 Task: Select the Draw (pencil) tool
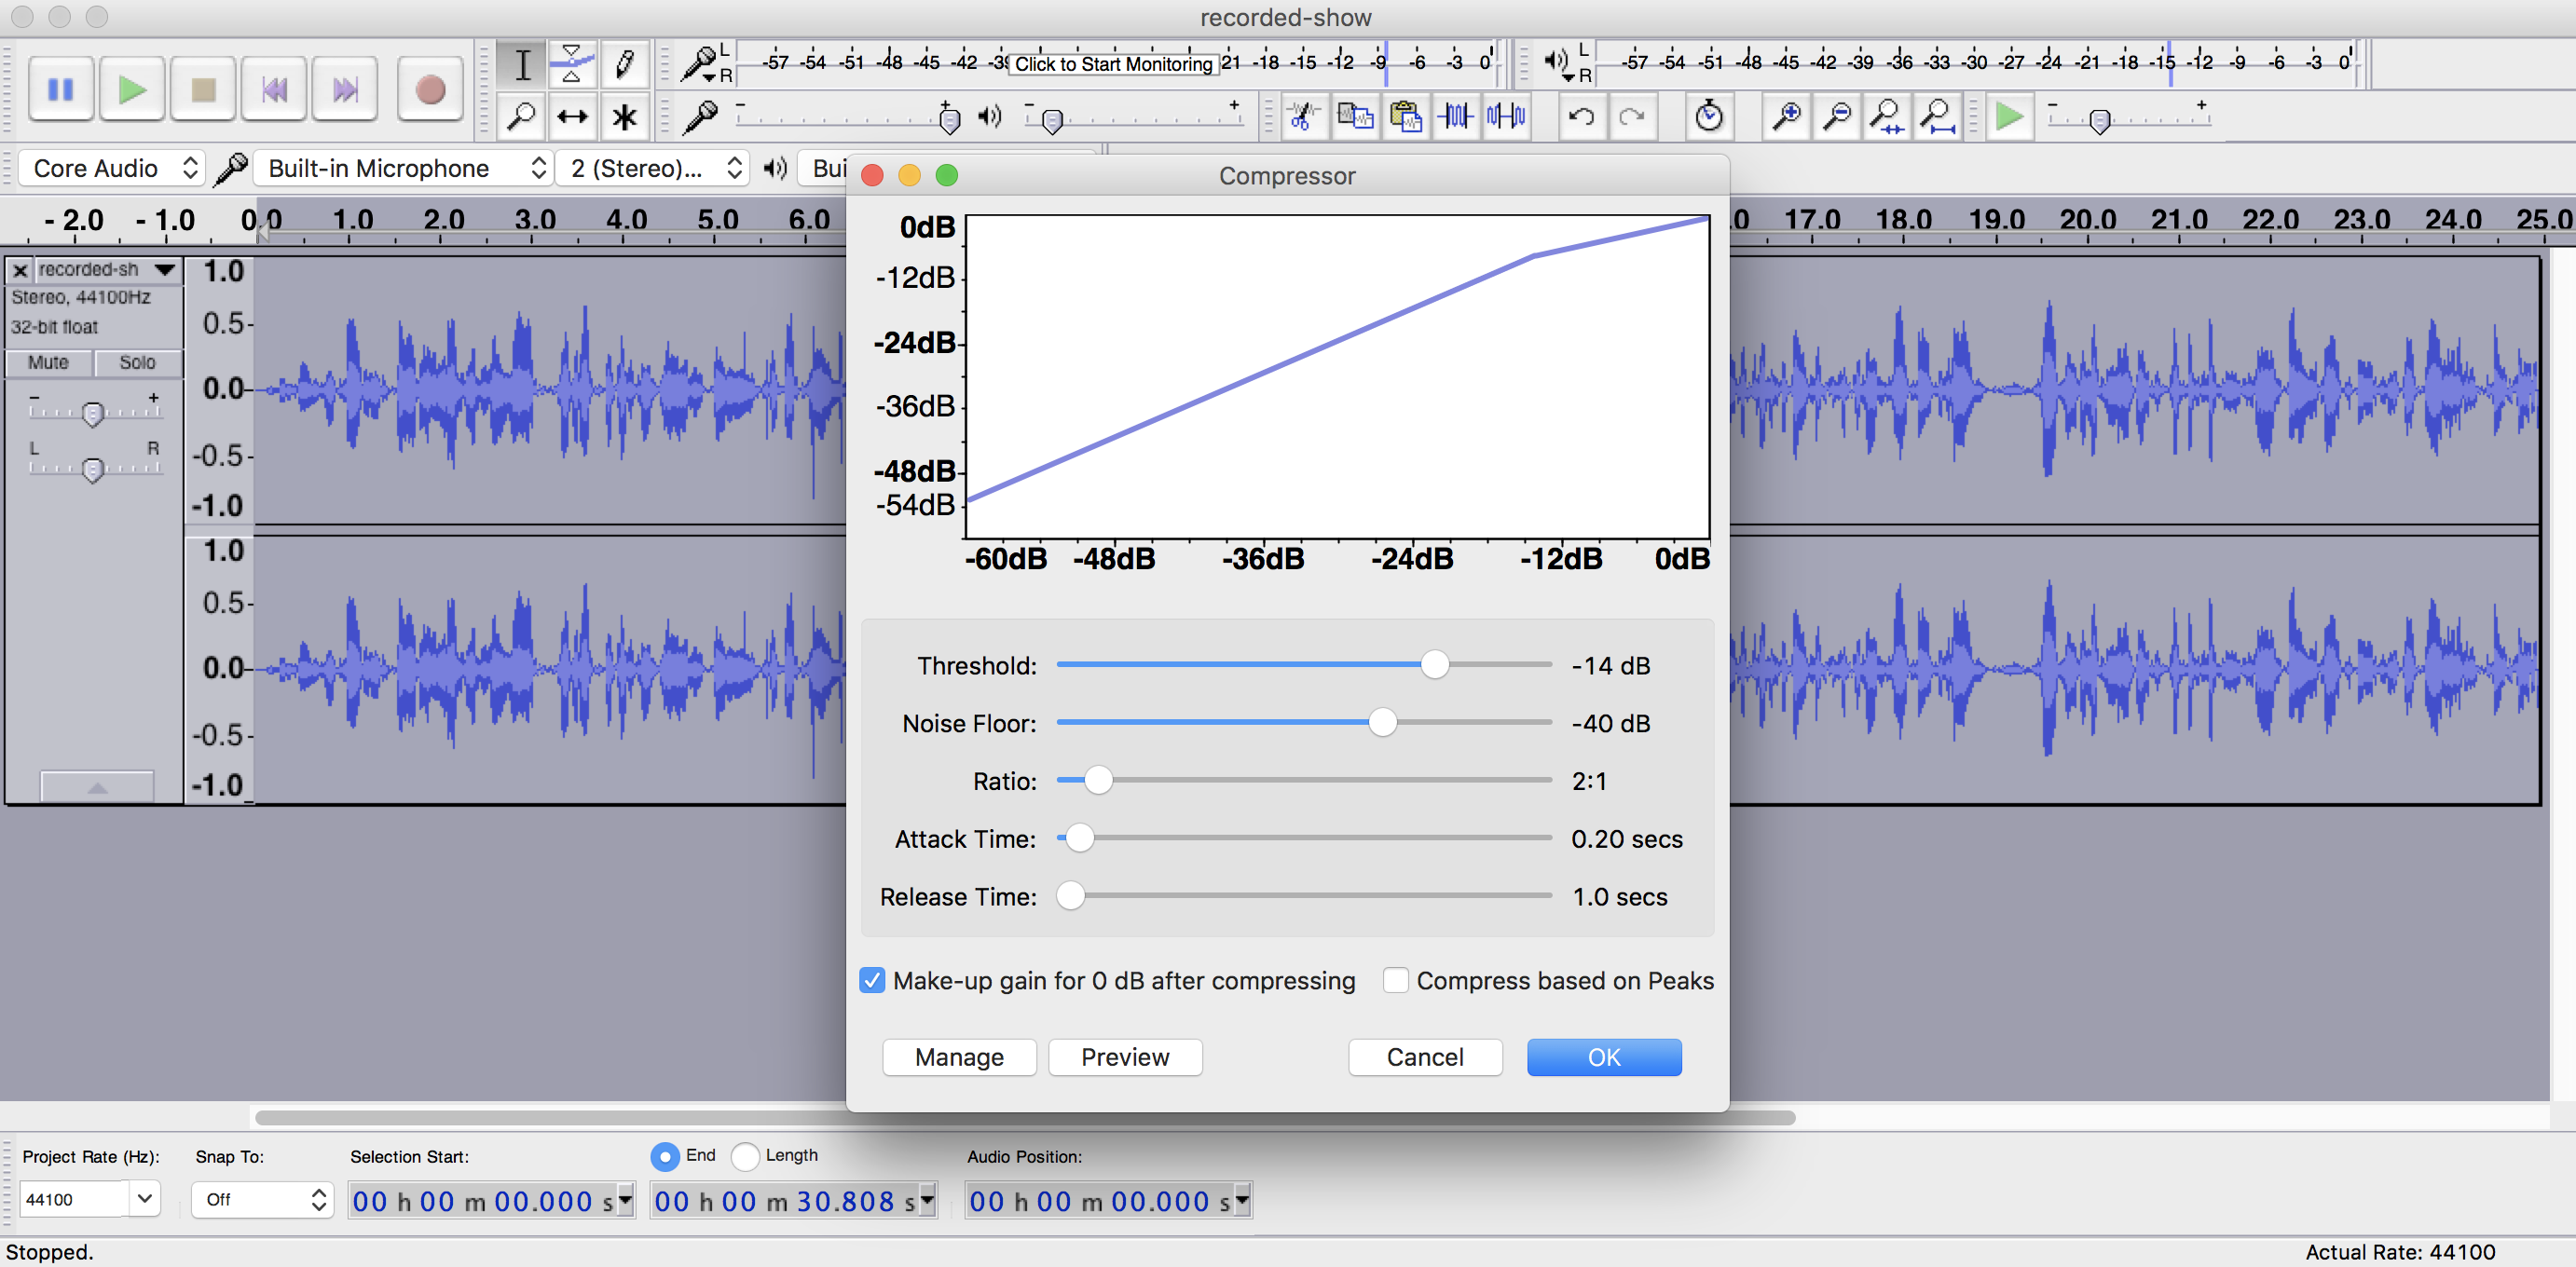point(624,65)
